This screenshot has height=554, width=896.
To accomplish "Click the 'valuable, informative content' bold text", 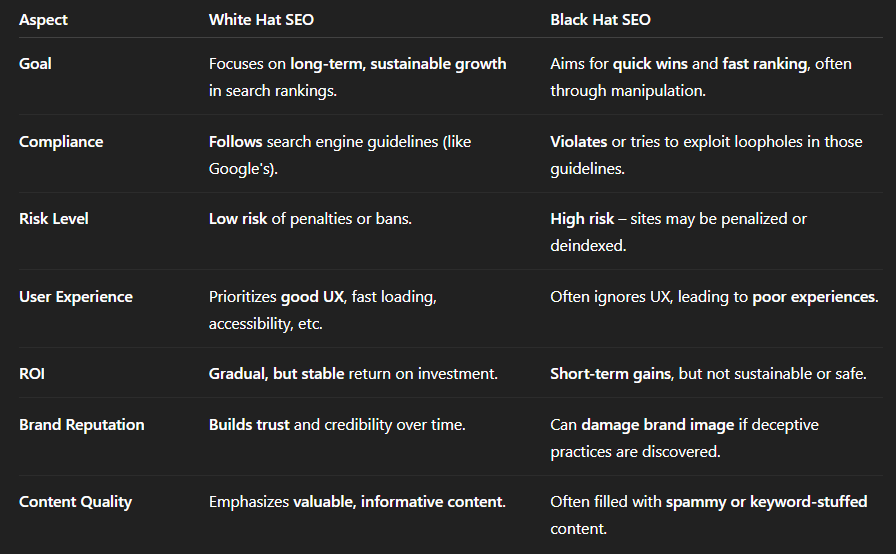I will pos(397,502).
